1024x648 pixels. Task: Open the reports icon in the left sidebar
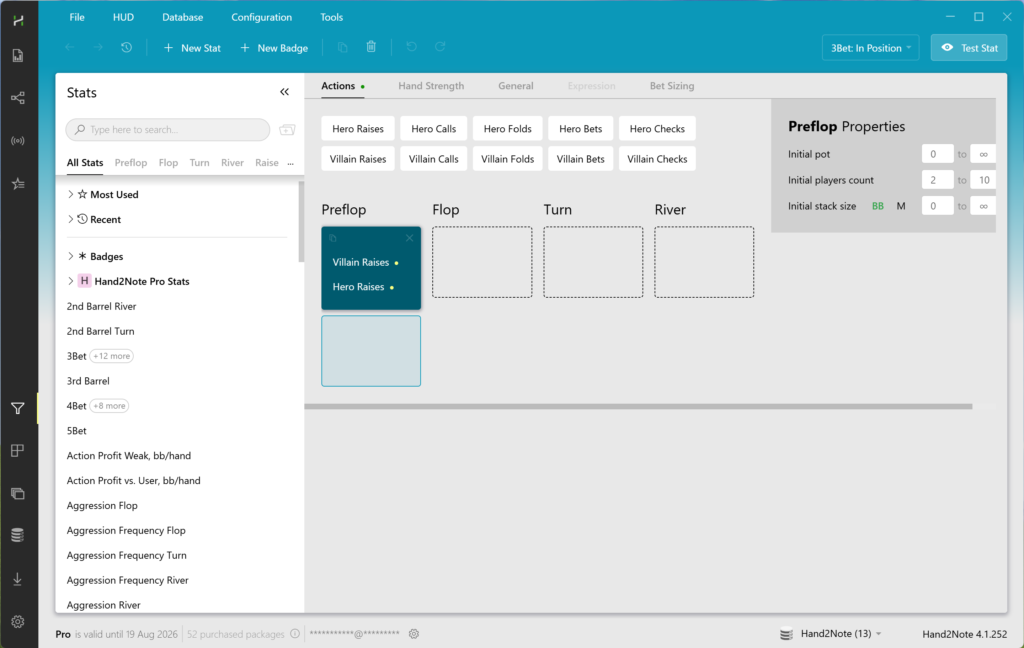pos(18,56)
